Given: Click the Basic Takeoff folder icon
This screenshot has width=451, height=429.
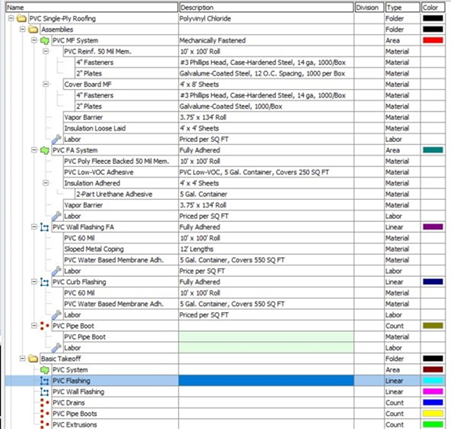Looking at the screenshot, I should [33, 359].
